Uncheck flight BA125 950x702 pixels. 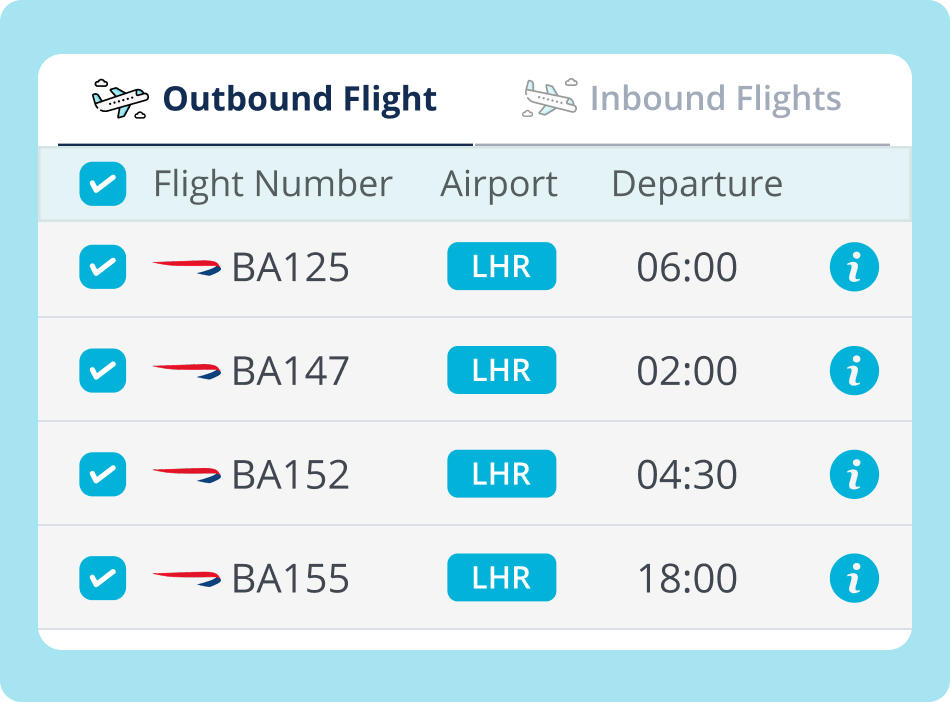click(102, 267)
